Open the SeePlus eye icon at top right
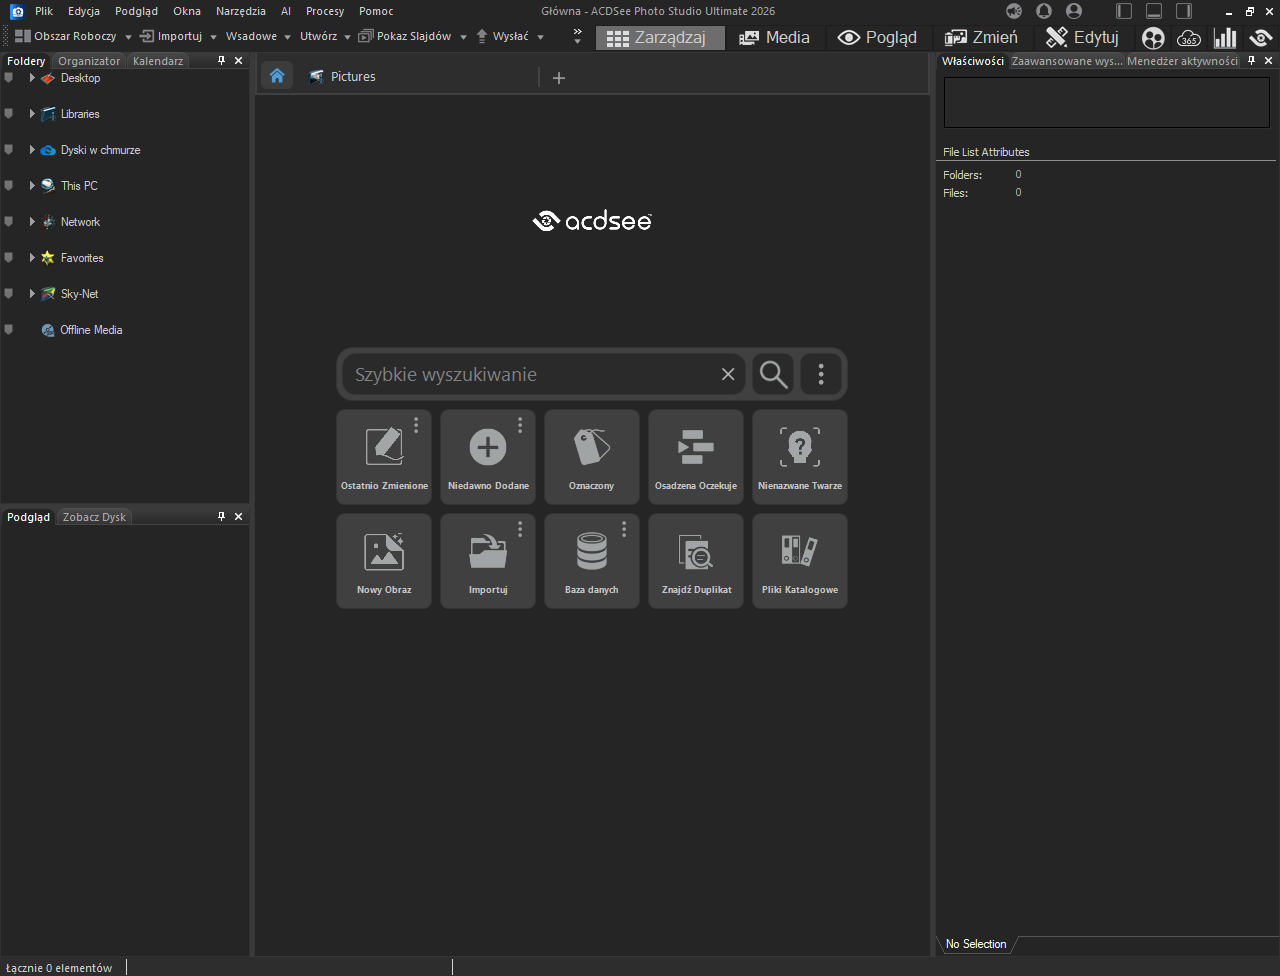1280x976 pixels. pyautogui.click(x=1260, y=38)
